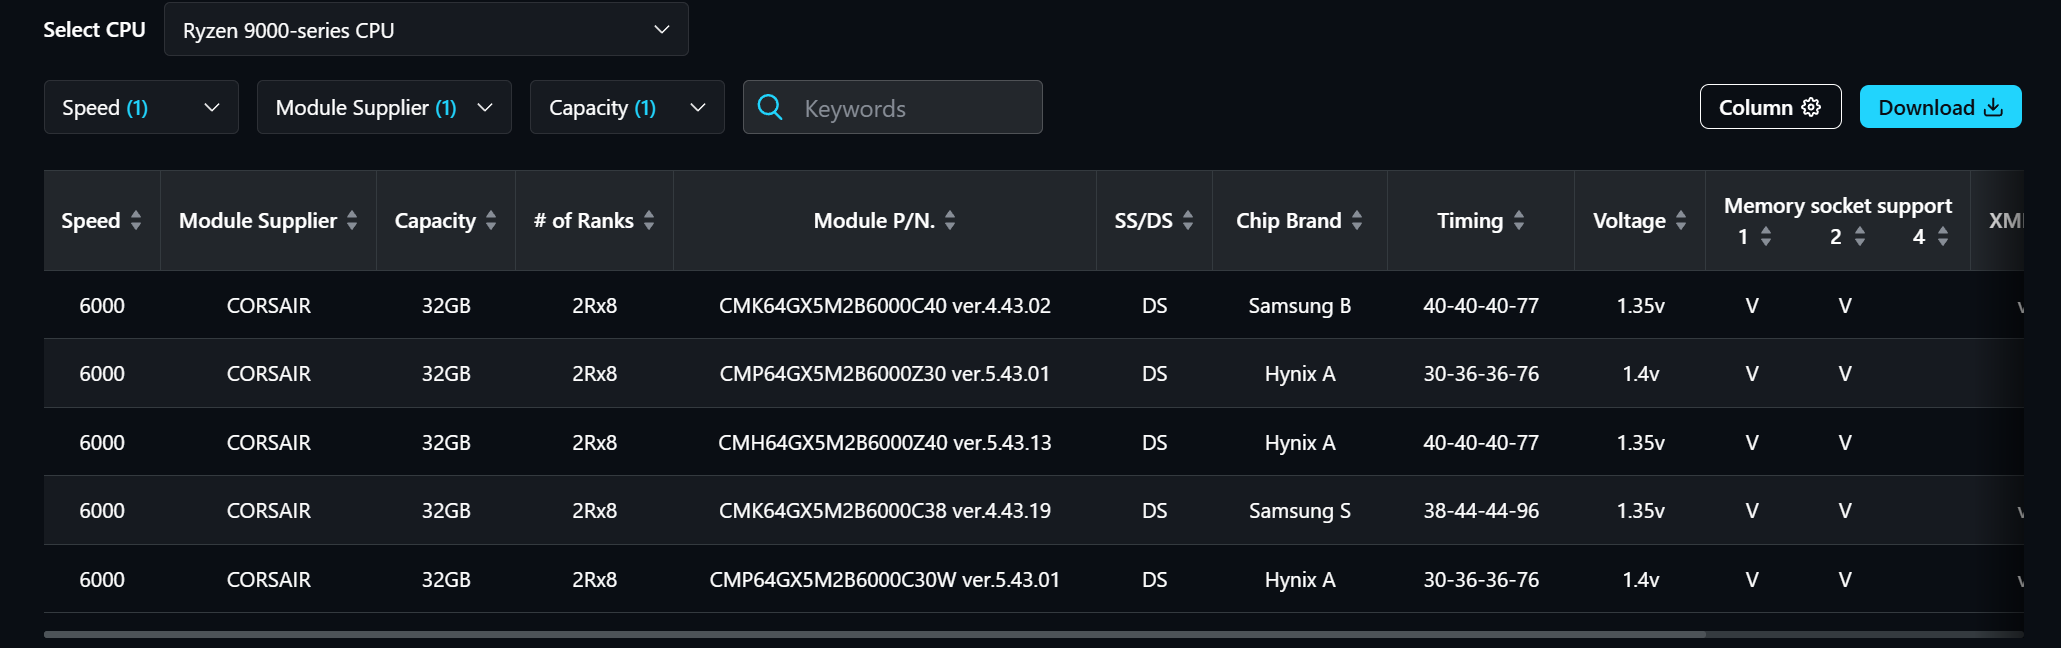This screenshot has height=648, width=2061.
Task: Click the SS/DS sort arrows
Action: coord(1188,221)
